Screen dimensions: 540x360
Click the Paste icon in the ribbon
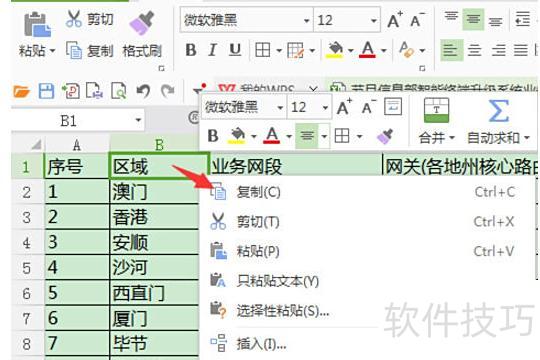coord(37,24)
